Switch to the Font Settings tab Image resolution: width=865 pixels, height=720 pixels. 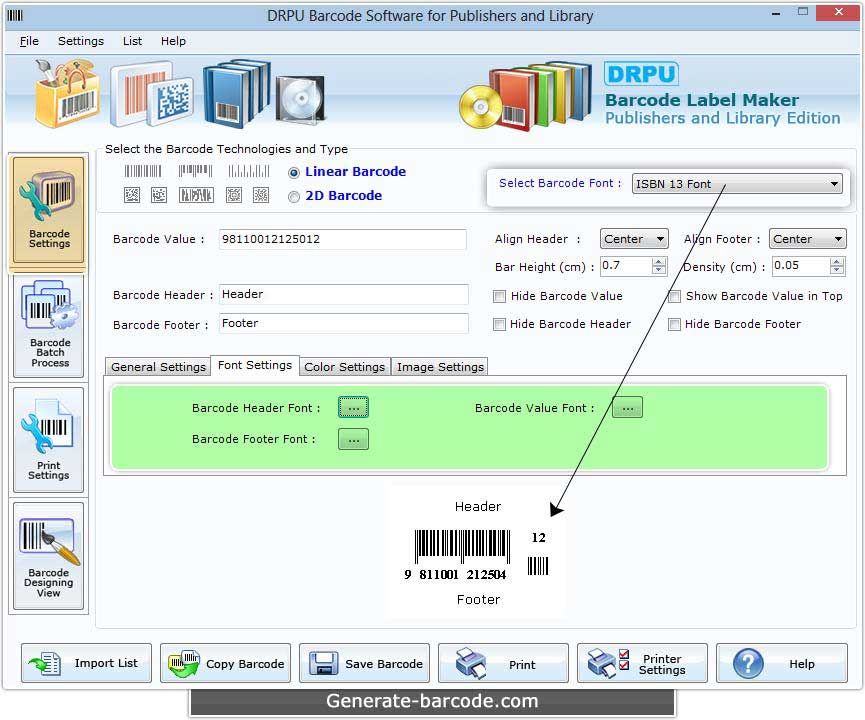[255, 365]
